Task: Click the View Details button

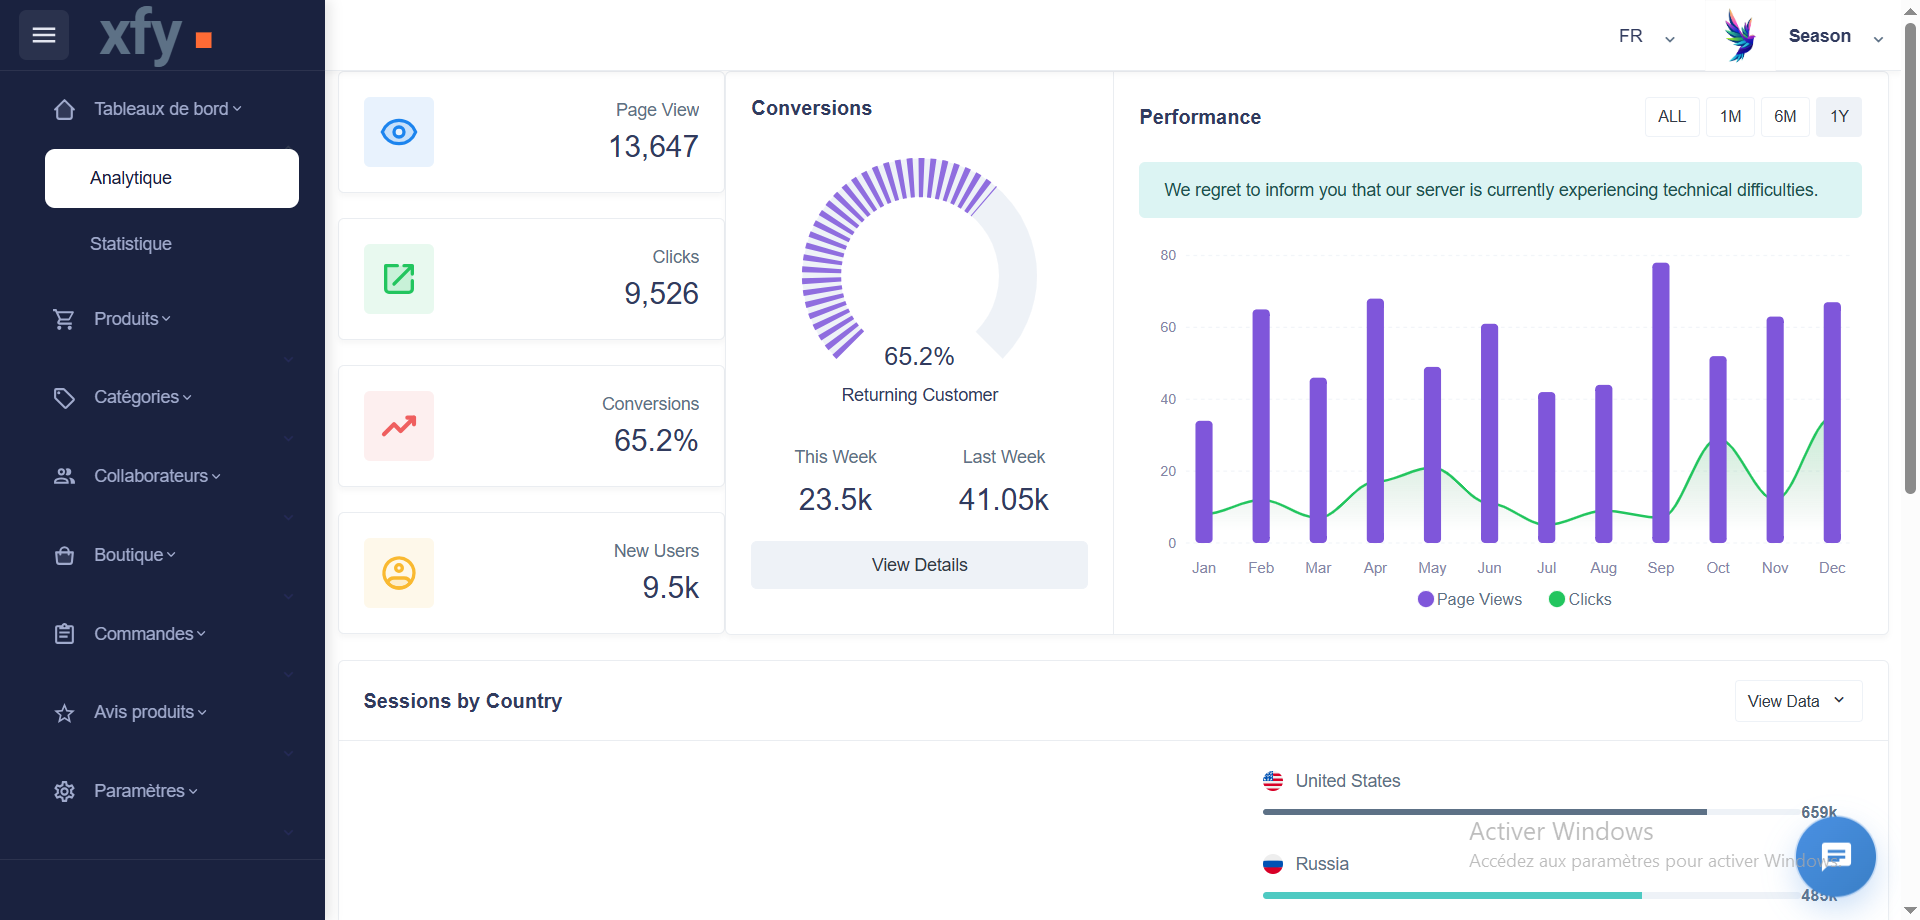Action: [x=919, y=565]
